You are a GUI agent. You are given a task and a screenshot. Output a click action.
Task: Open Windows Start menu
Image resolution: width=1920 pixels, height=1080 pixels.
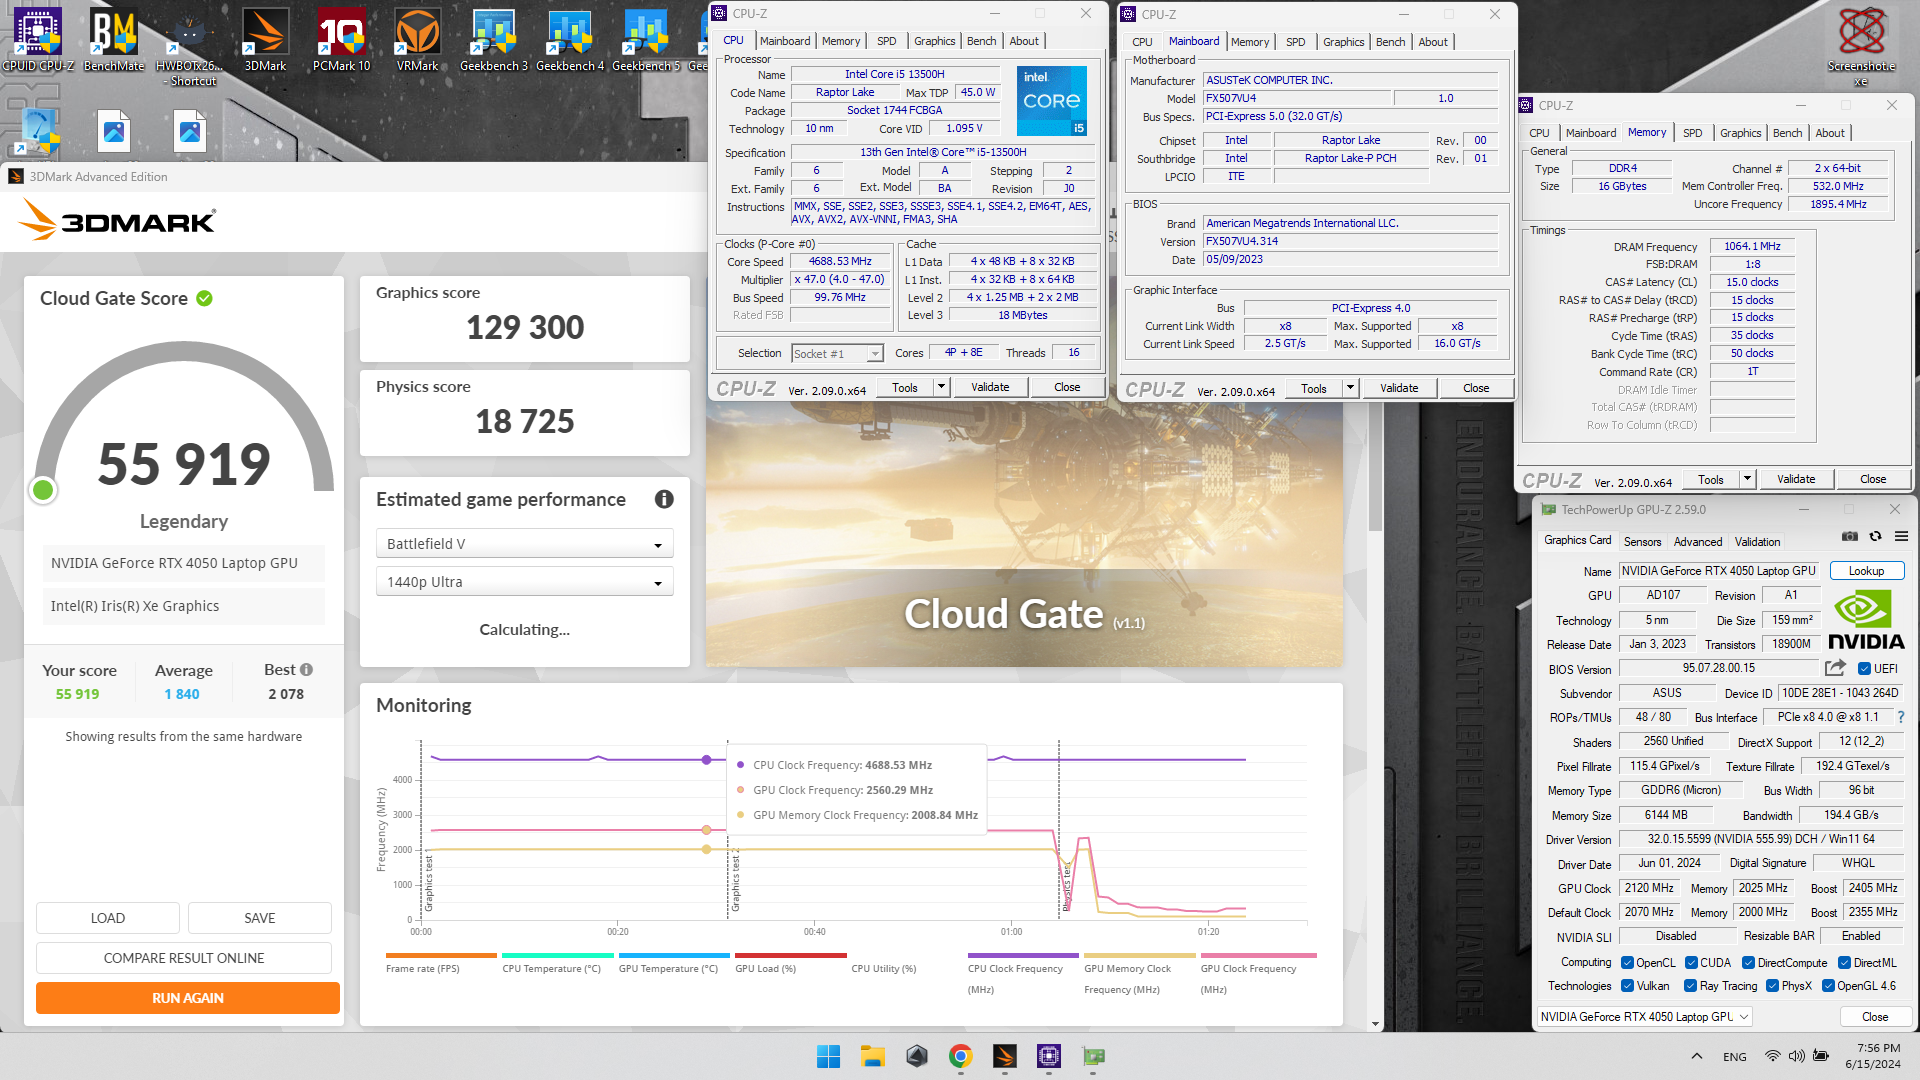[x=829, y=1056]
